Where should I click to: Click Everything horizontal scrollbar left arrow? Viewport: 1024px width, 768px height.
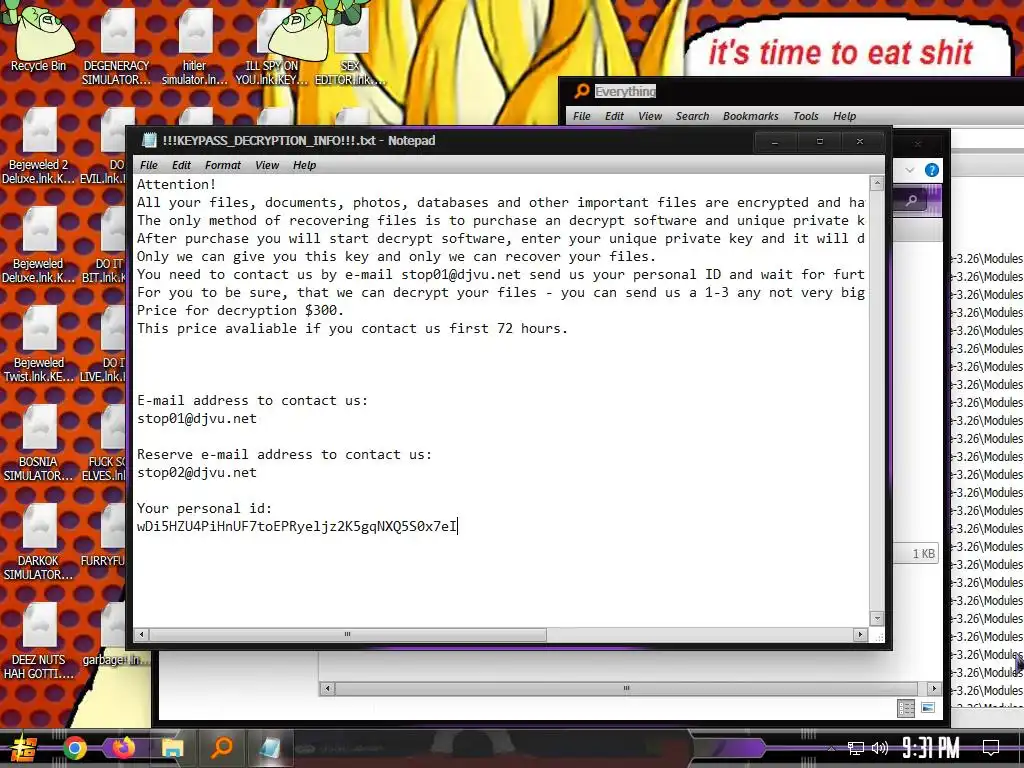pyautogui.click(x=327, y=688)
